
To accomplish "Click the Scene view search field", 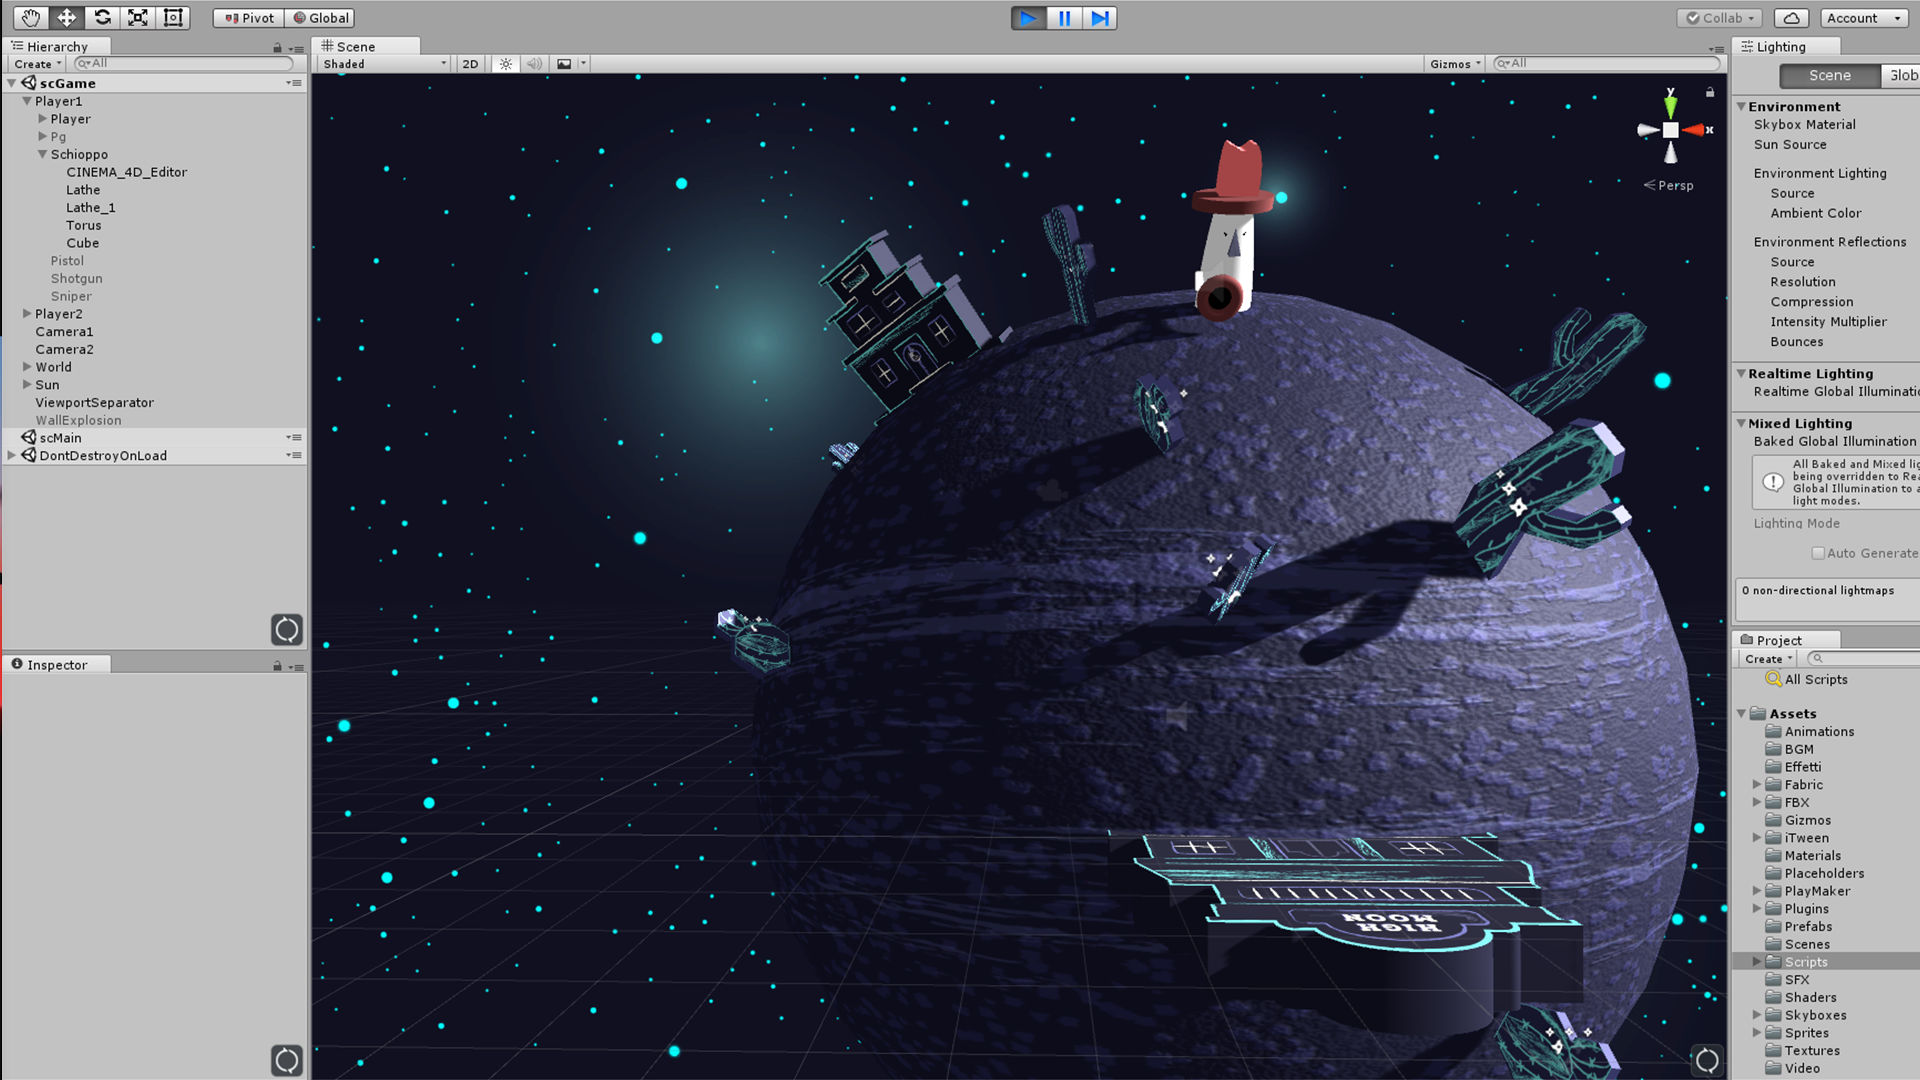I will coord(1606,63).
